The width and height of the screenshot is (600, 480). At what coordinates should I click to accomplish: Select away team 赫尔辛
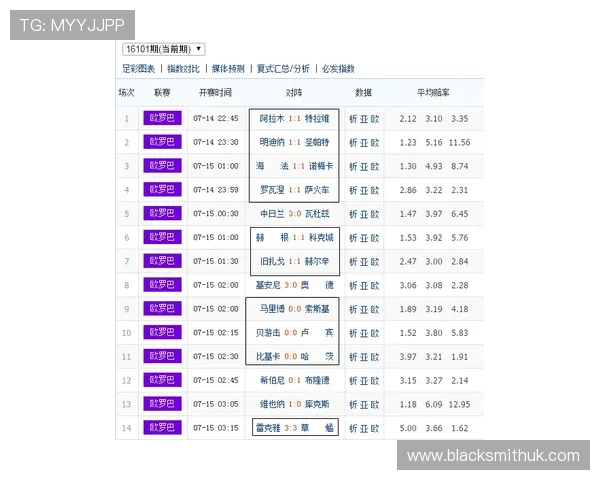[317, 261]
